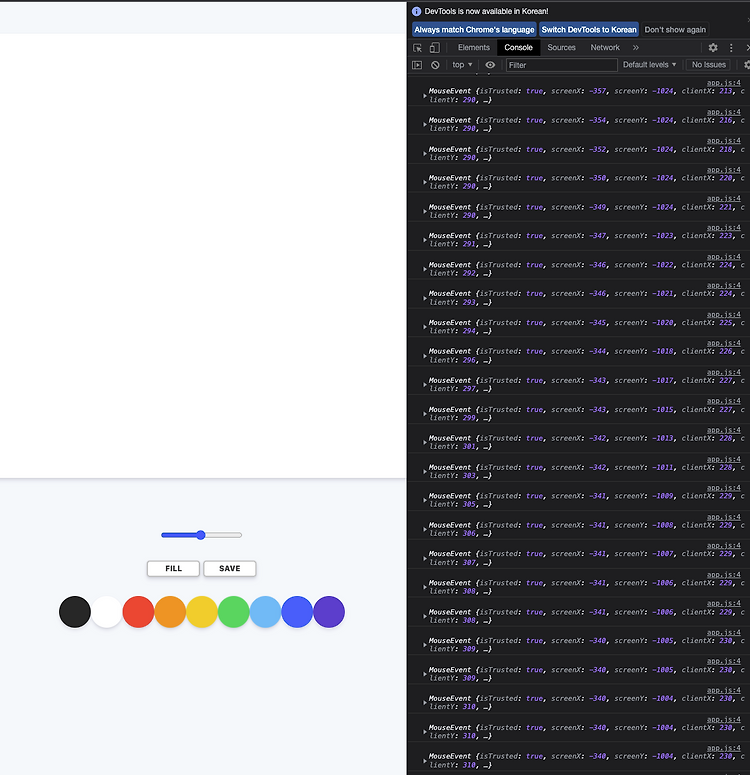This screenshot has height=775, width=750.
Task: Click Don't show again
Action: pos(675,30)
